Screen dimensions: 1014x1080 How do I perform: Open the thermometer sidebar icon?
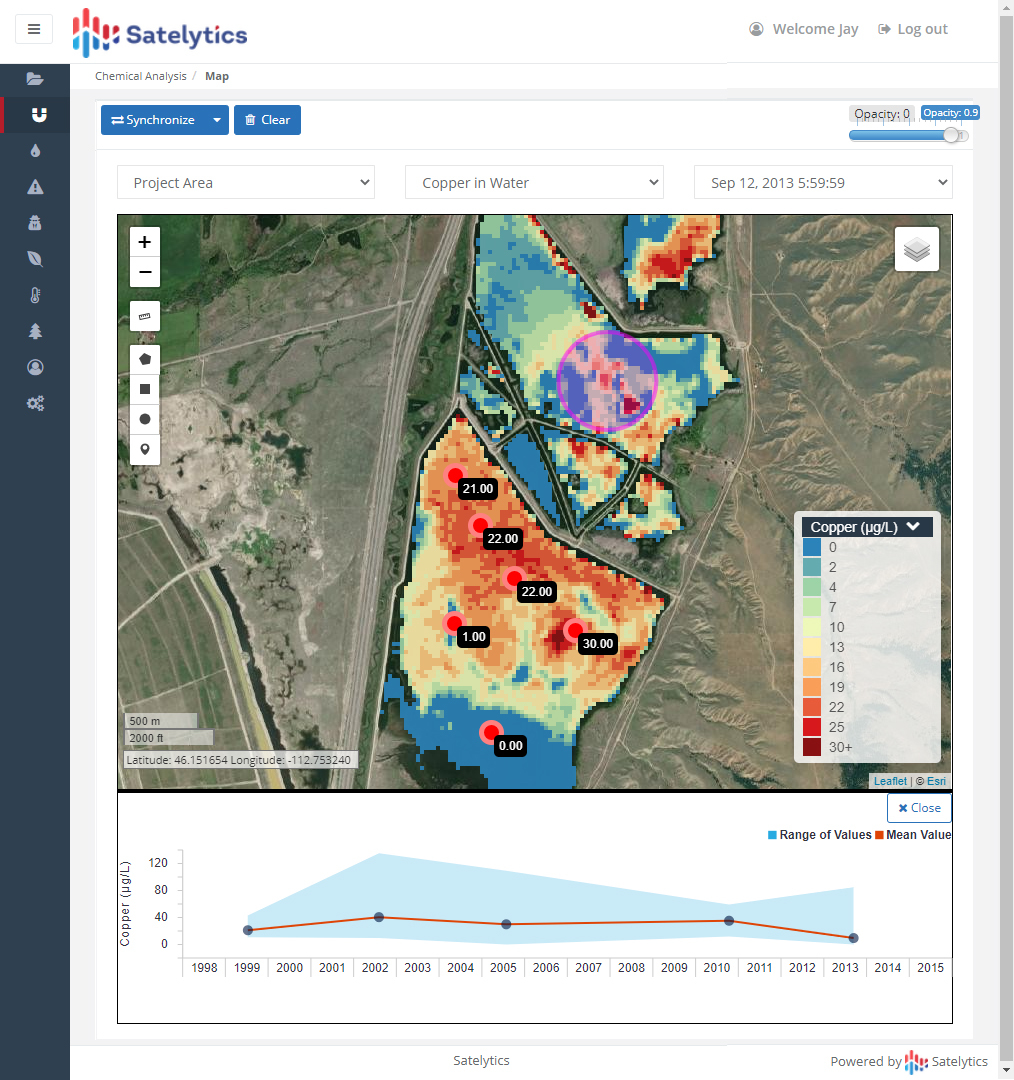[x=35, y=295]
